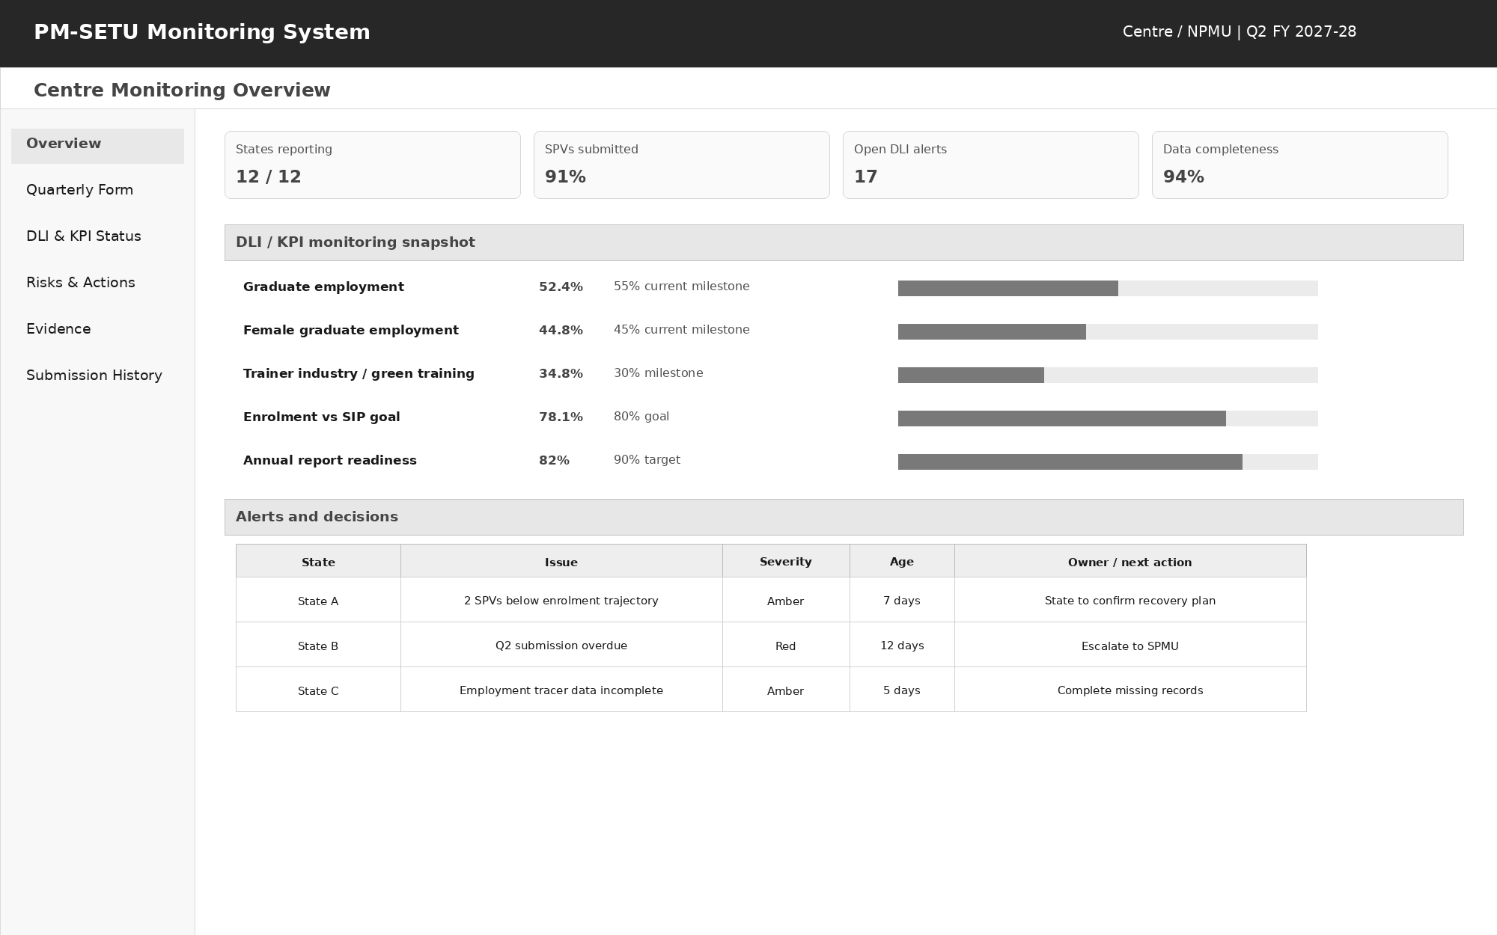Select the State B cell
Viewport: 1497px width, 935px height.
tap(318, 646)
